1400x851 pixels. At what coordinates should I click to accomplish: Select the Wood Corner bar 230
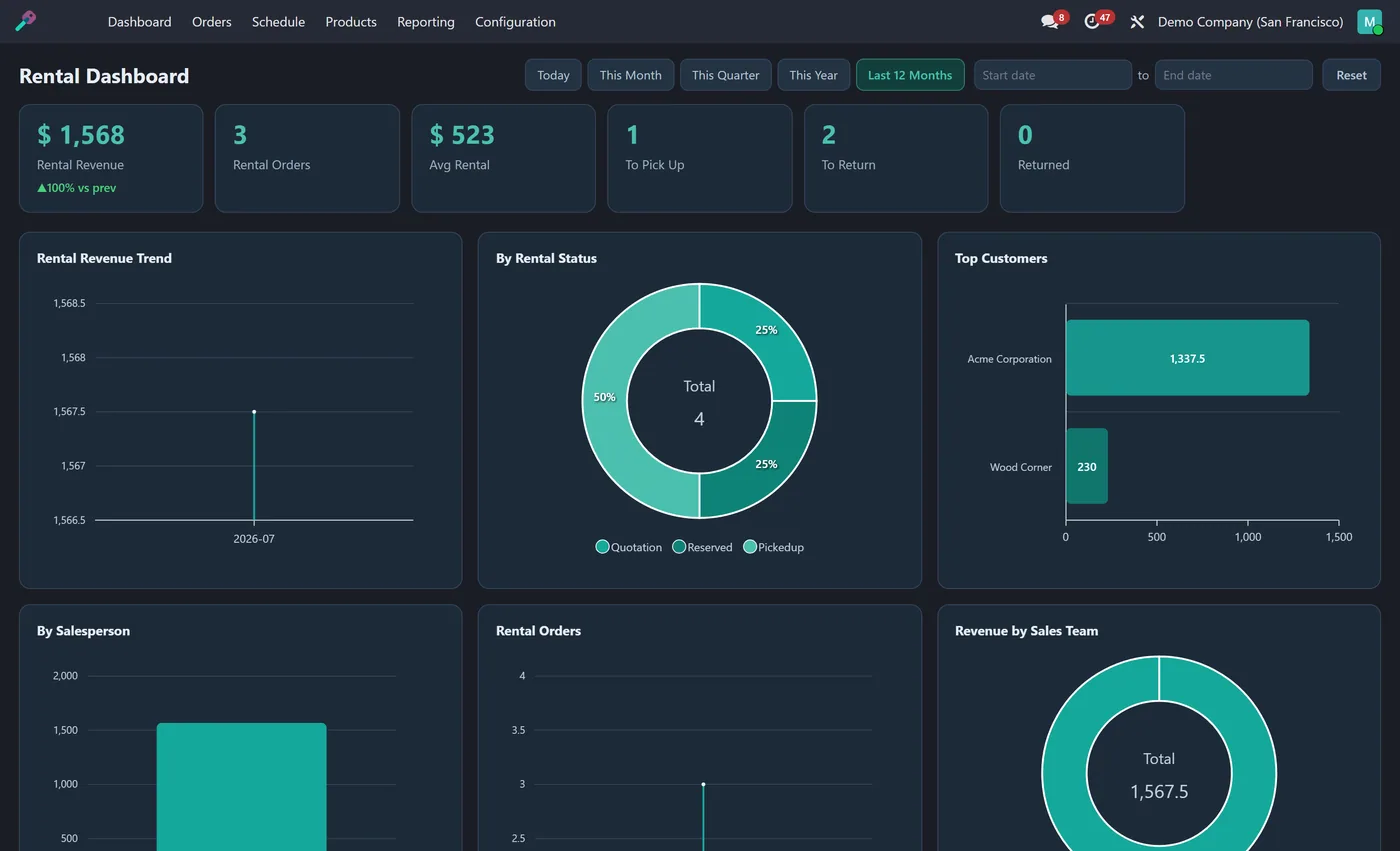[1086, 466]
